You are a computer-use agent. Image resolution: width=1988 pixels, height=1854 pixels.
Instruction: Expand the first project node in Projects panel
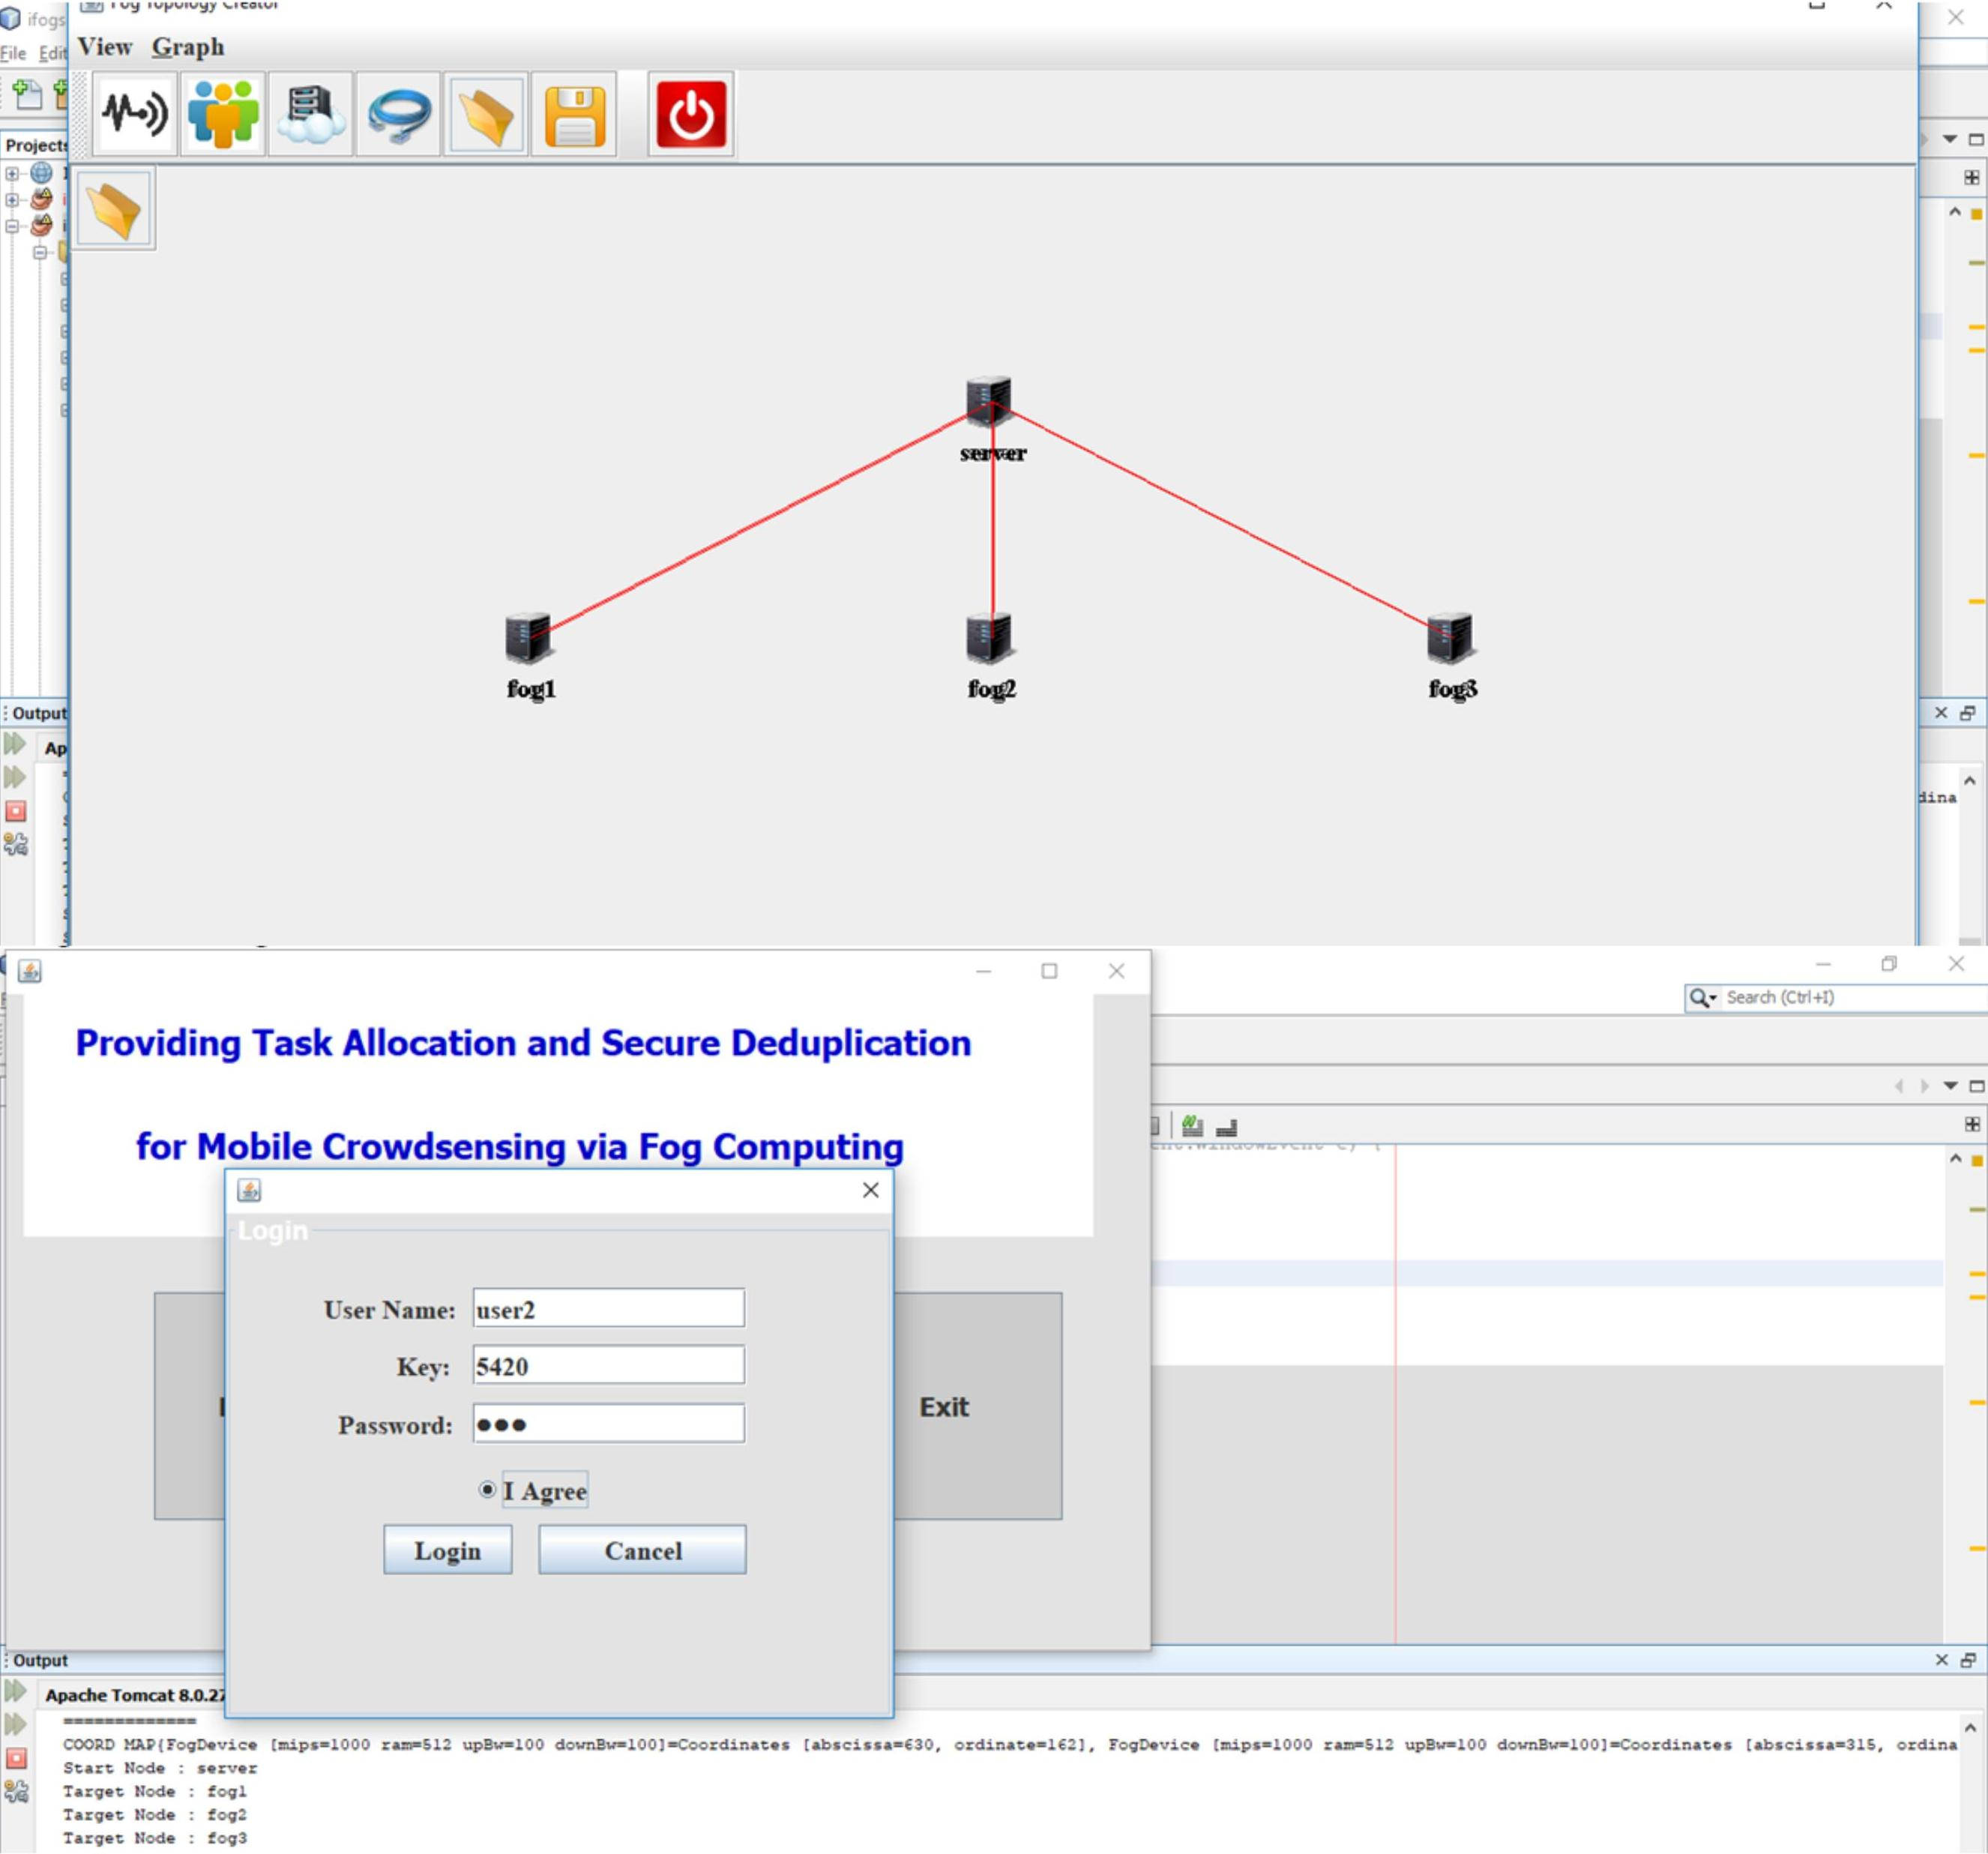(11, 174)
